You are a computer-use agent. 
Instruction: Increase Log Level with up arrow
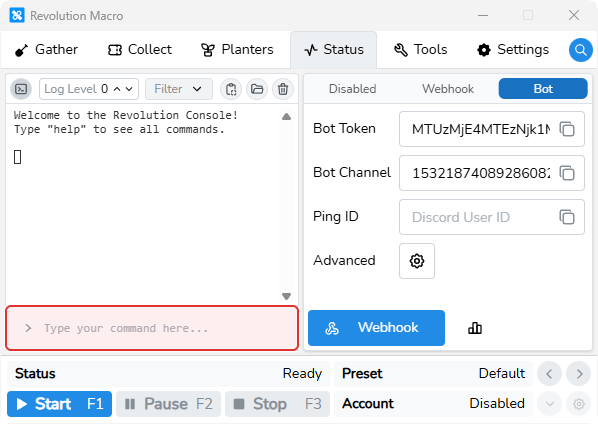(x=117, y=89)
